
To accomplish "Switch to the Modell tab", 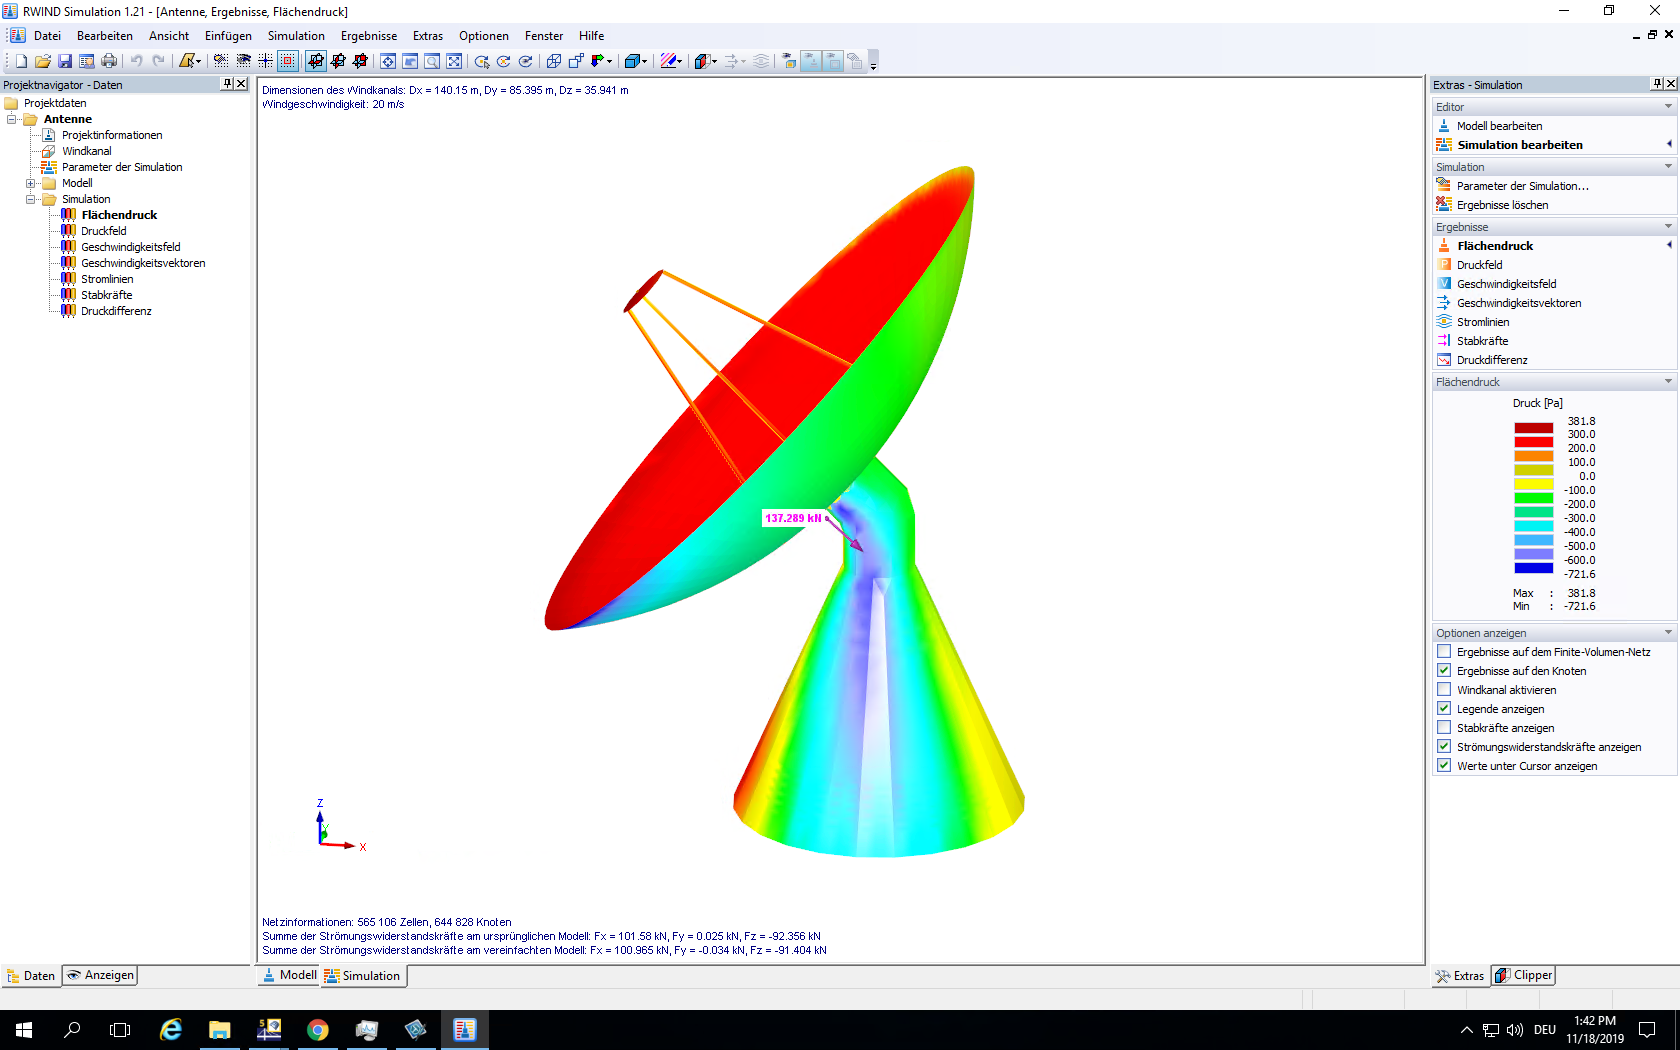I will [x=289, y=976].
